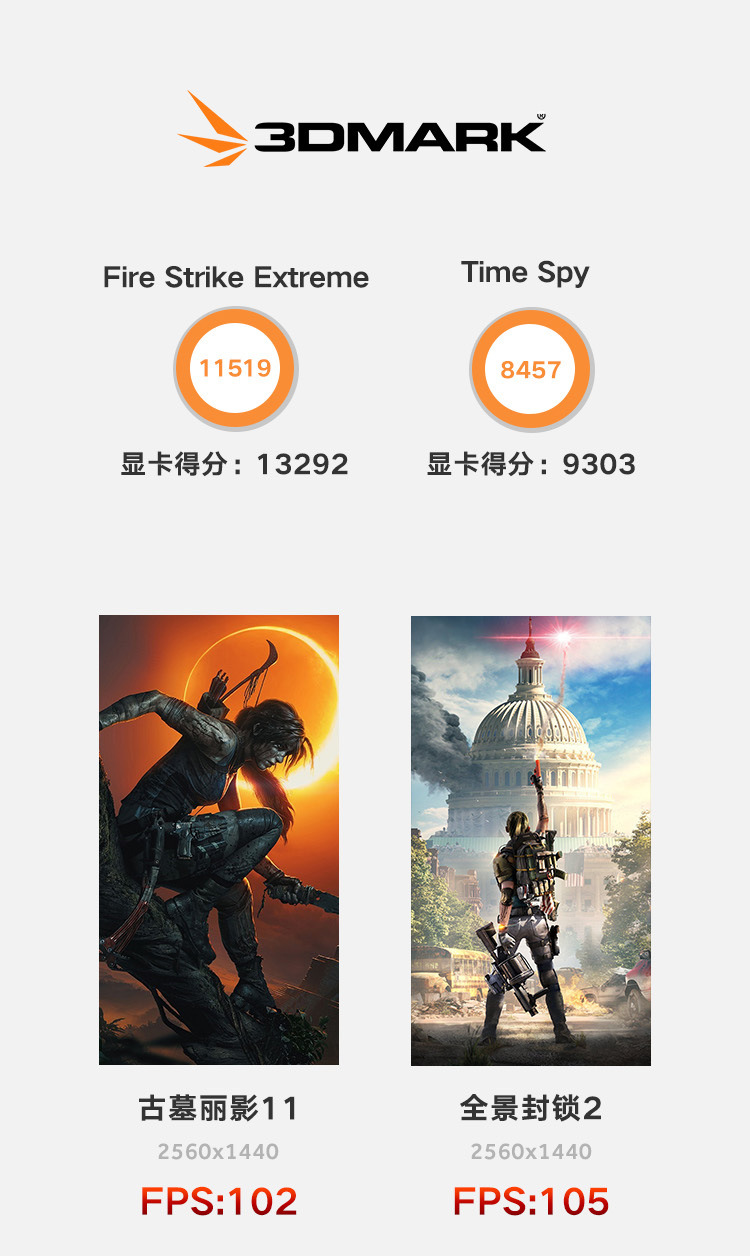
Task: Click 2560x1440 resolution under 古墓丽影11
Action: [x=218, y=1152]
